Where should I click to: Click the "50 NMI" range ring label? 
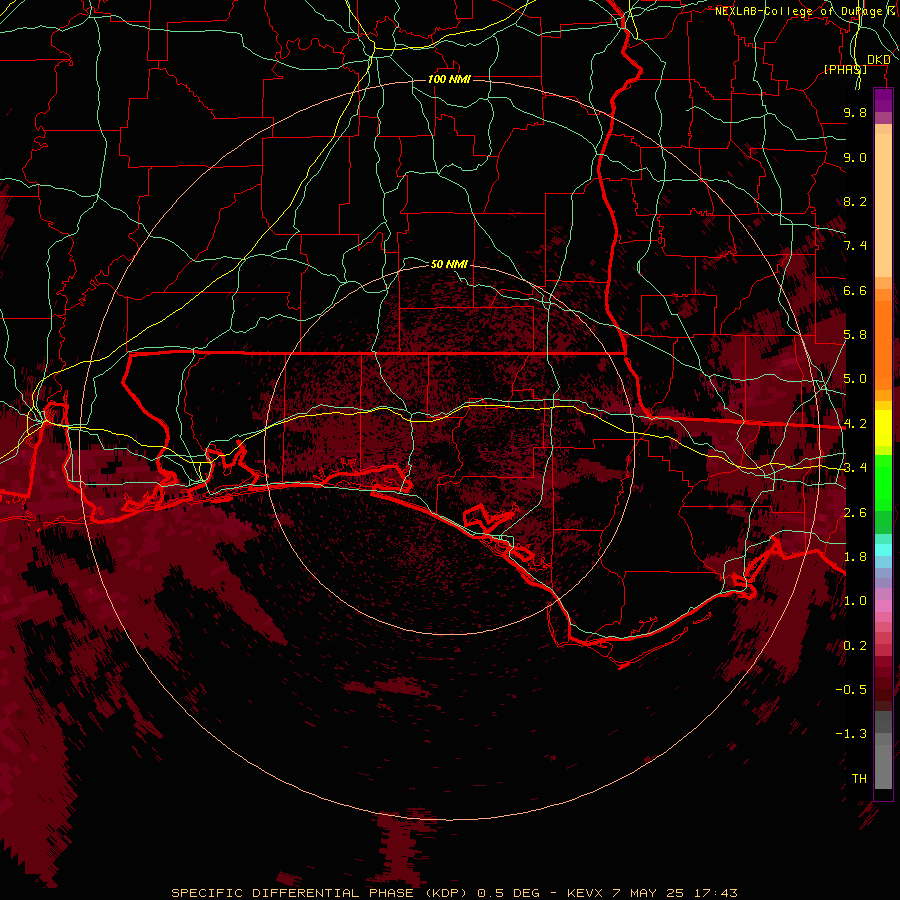click(449, 264)
